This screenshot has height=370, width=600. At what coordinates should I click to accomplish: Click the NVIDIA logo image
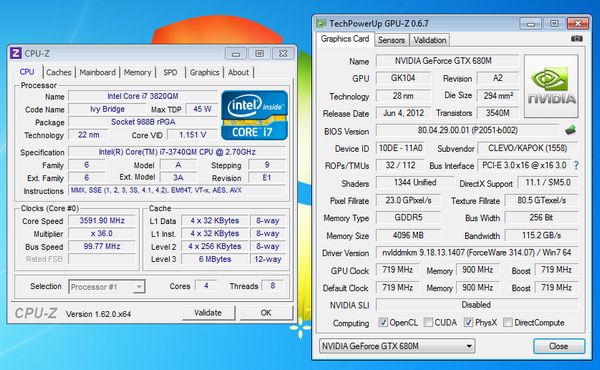point(551,86)
